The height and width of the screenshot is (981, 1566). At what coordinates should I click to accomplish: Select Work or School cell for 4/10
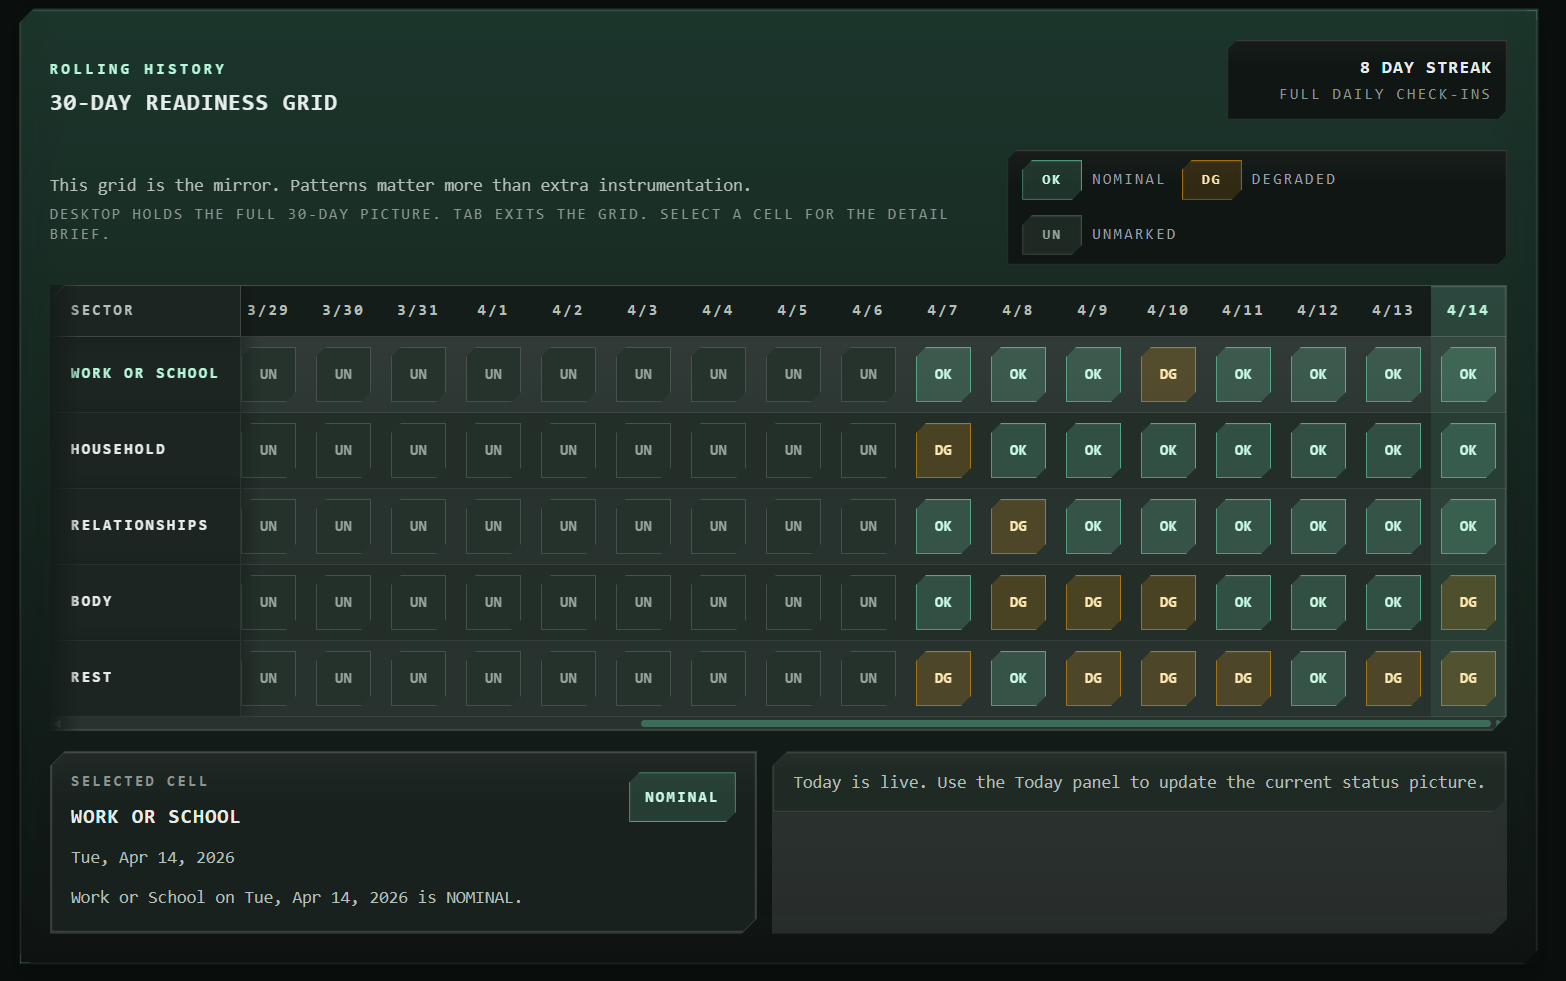(x=1167, y=374)
